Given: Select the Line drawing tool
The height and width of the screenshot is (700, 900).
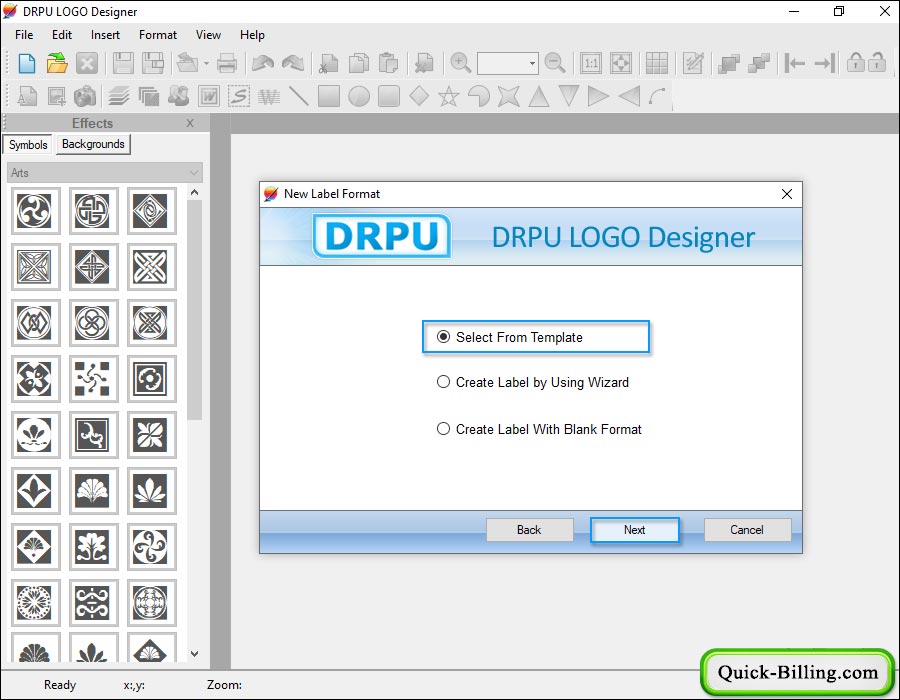Looking at the screenshot, I should coord(298,96).
